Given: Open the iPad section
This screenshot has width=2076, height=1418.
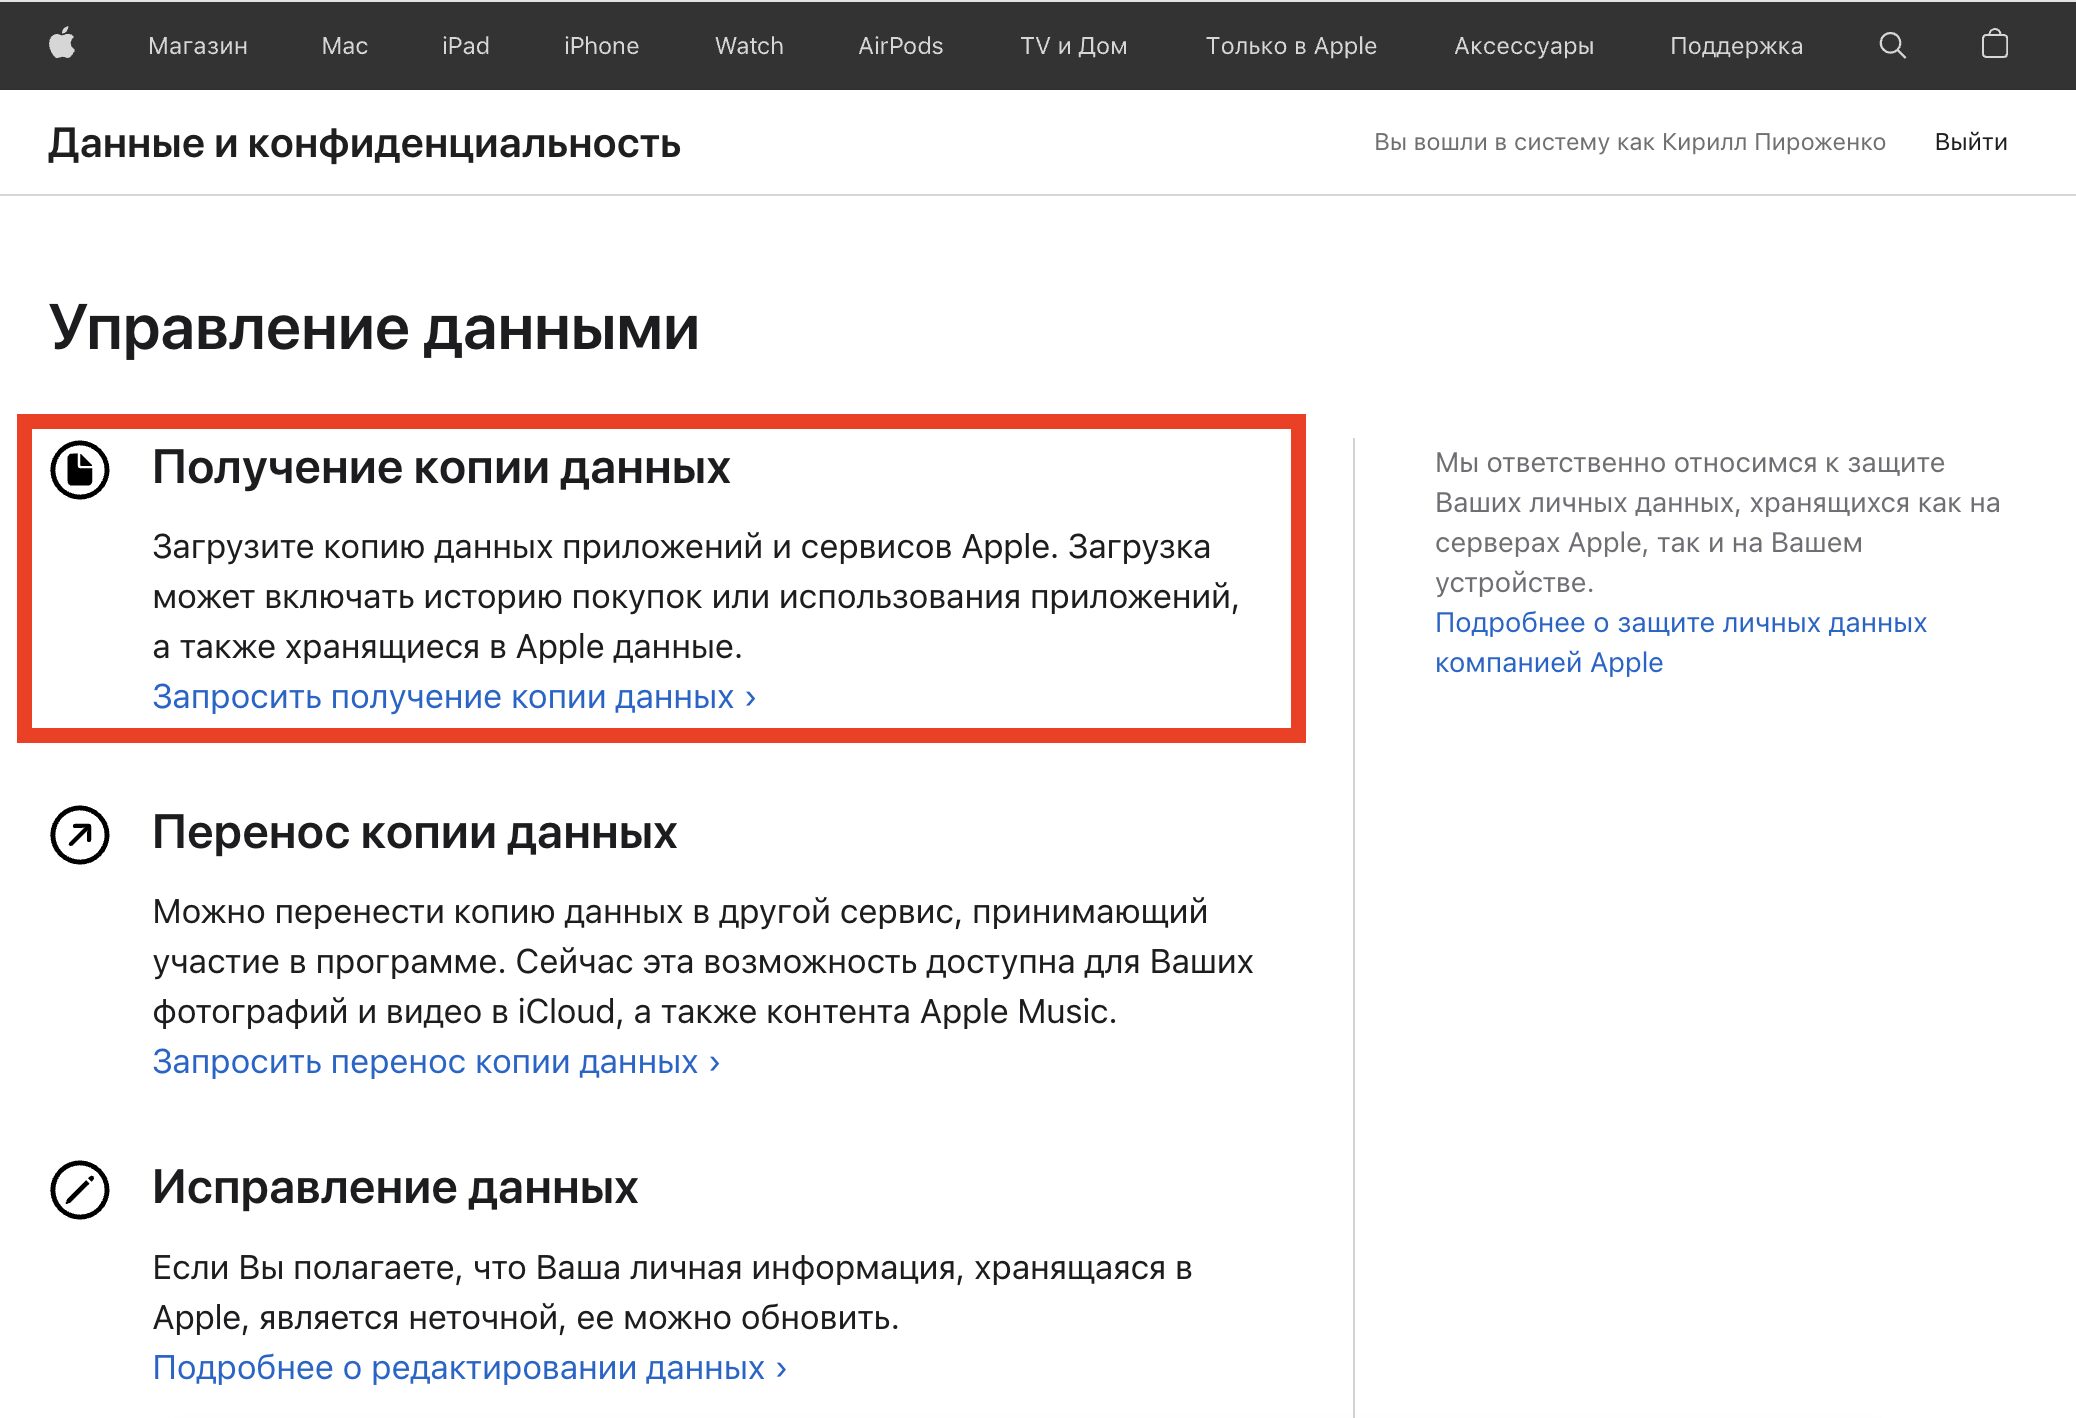Looking at the screenshot, I should click(464, 45).
